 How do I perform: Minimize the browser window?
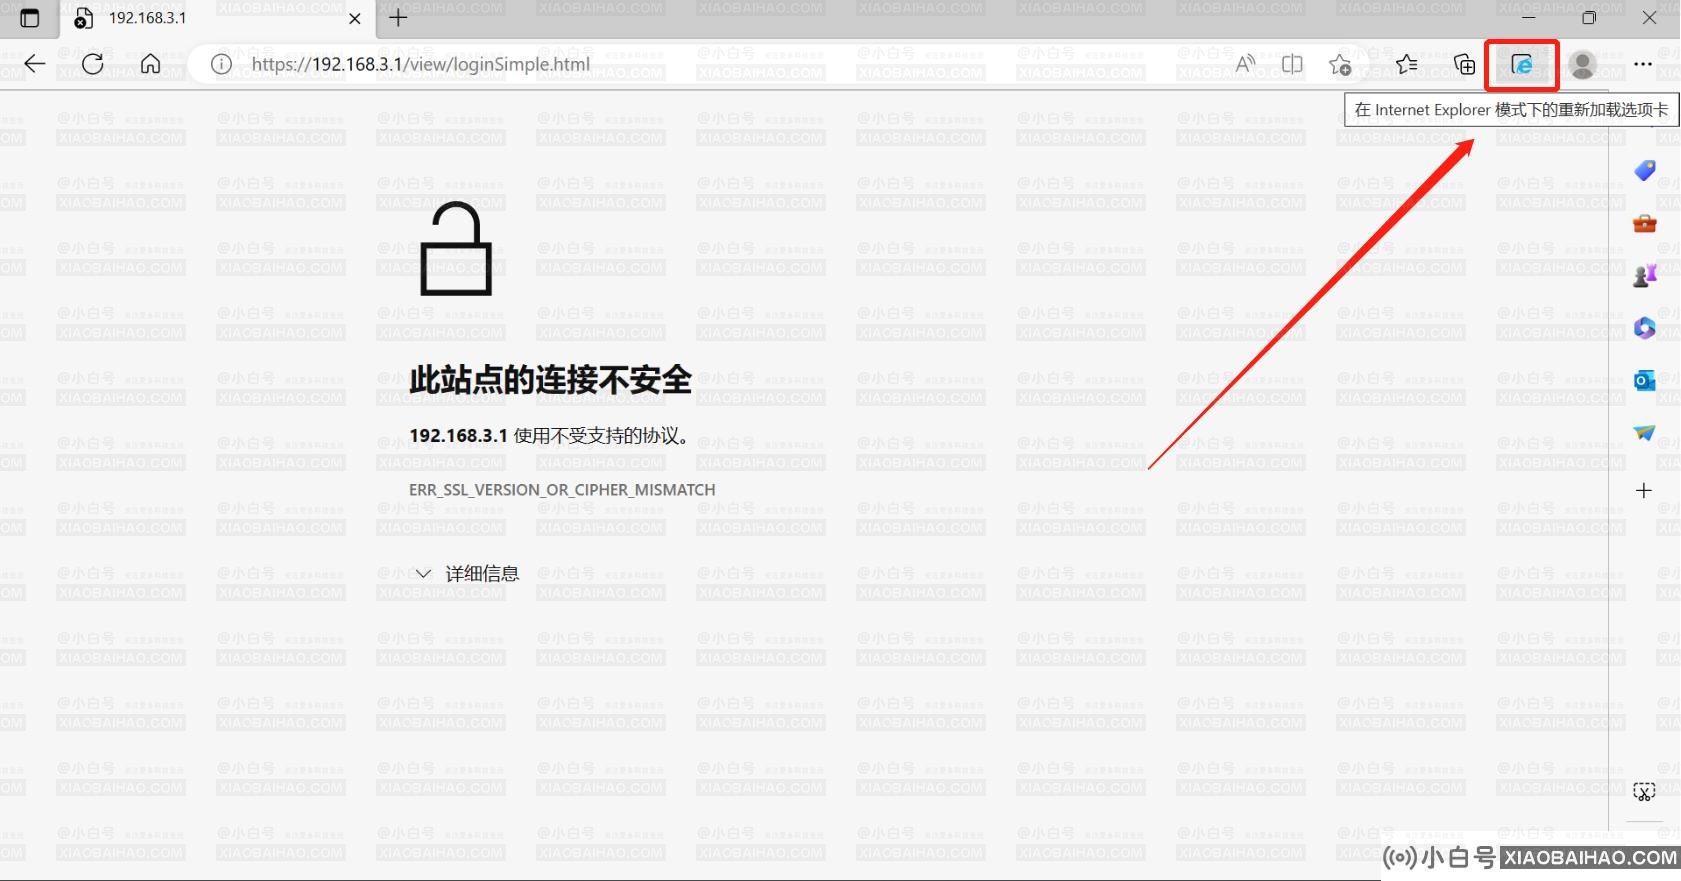tap(1528, 18)
